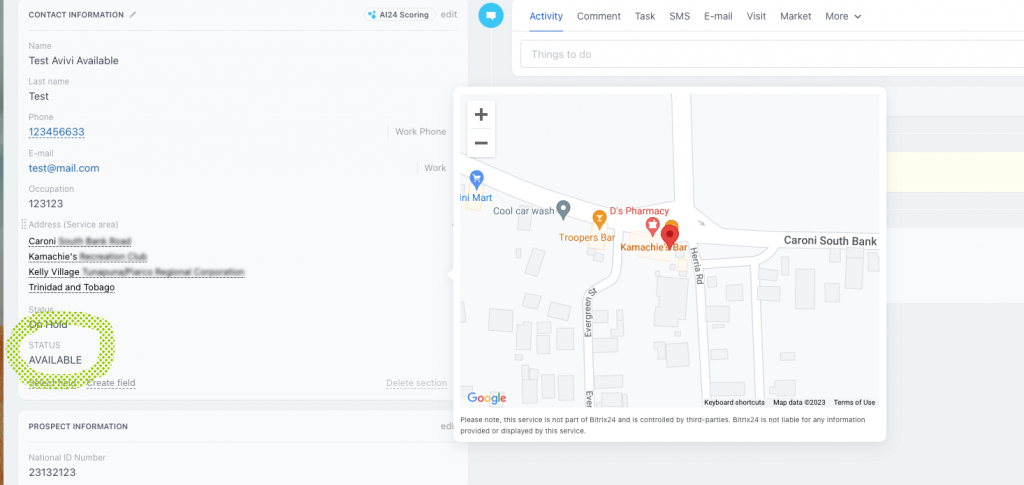Expand the More dropdown menu

tap(843, 16)
